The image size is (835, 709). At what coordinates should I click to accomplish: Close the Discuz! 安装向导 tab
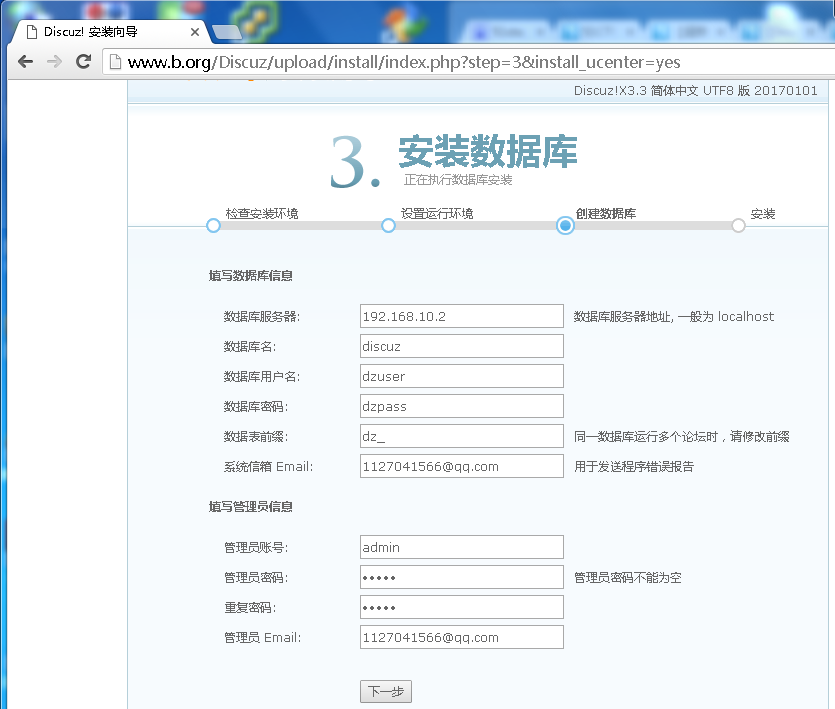195,32
